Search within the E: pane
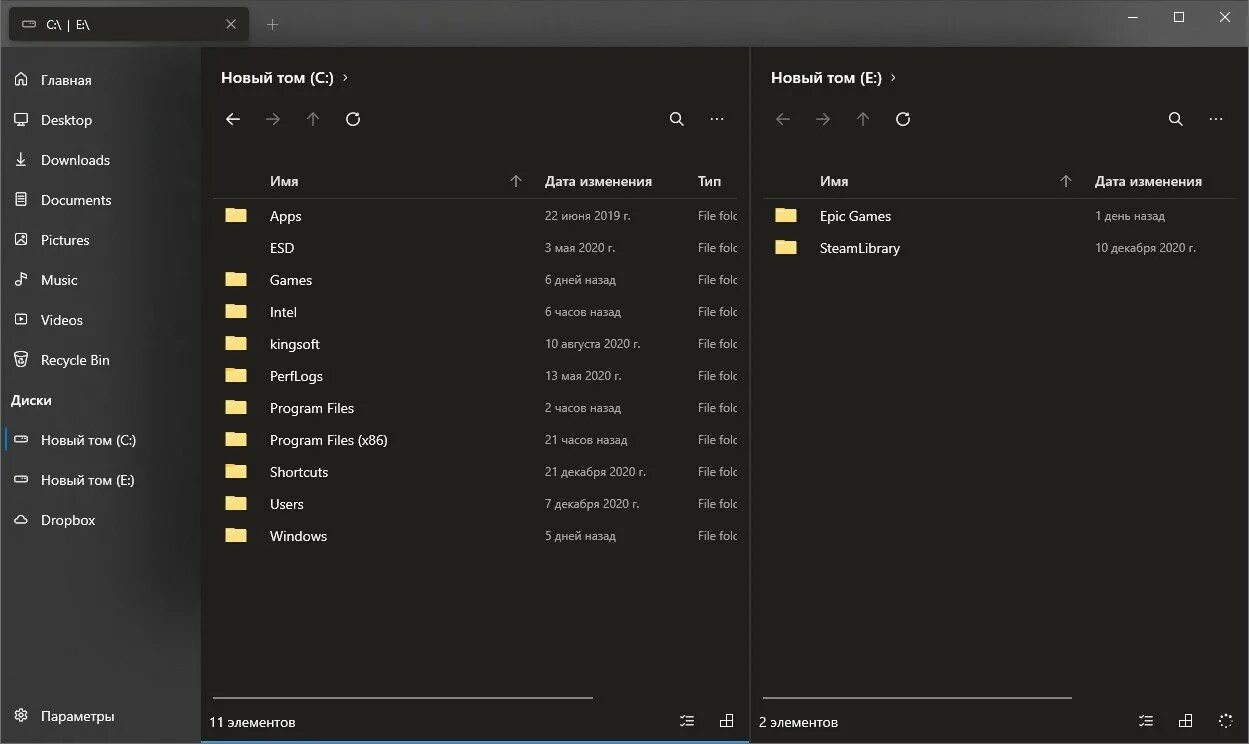Image resolution: width=1249 pixels, height=744 pixels. (1176, 119)
